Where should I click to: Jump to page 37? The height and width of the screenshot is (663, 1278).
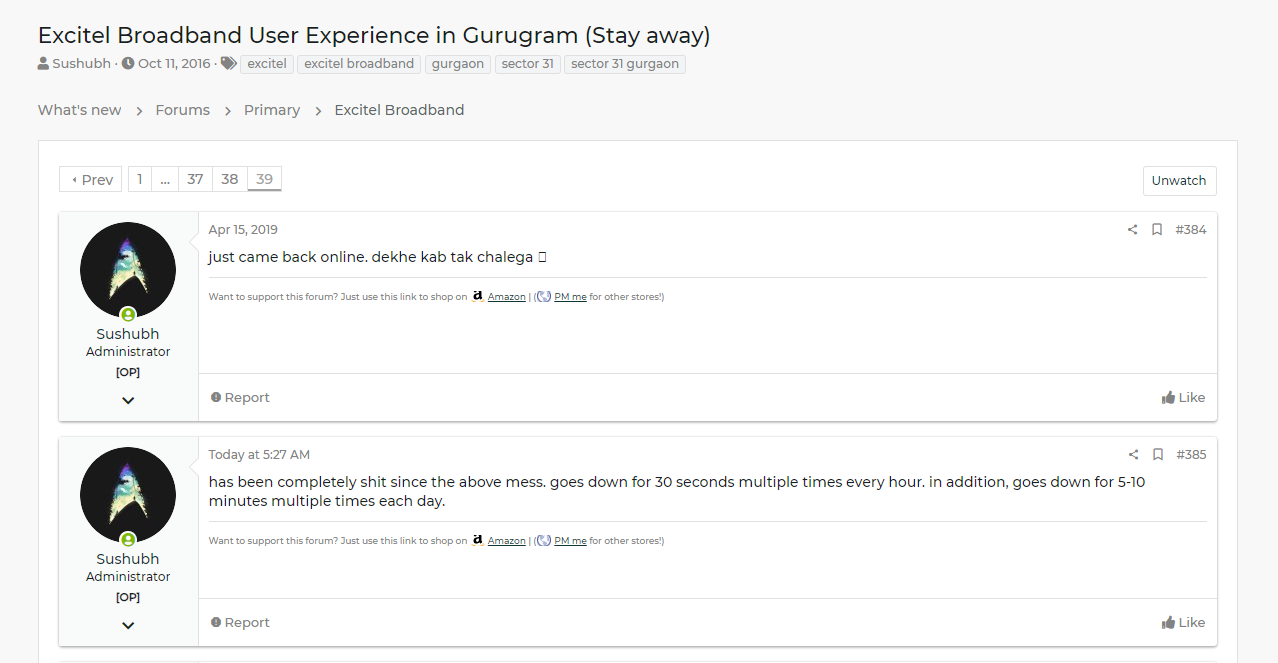pos(195,180)
